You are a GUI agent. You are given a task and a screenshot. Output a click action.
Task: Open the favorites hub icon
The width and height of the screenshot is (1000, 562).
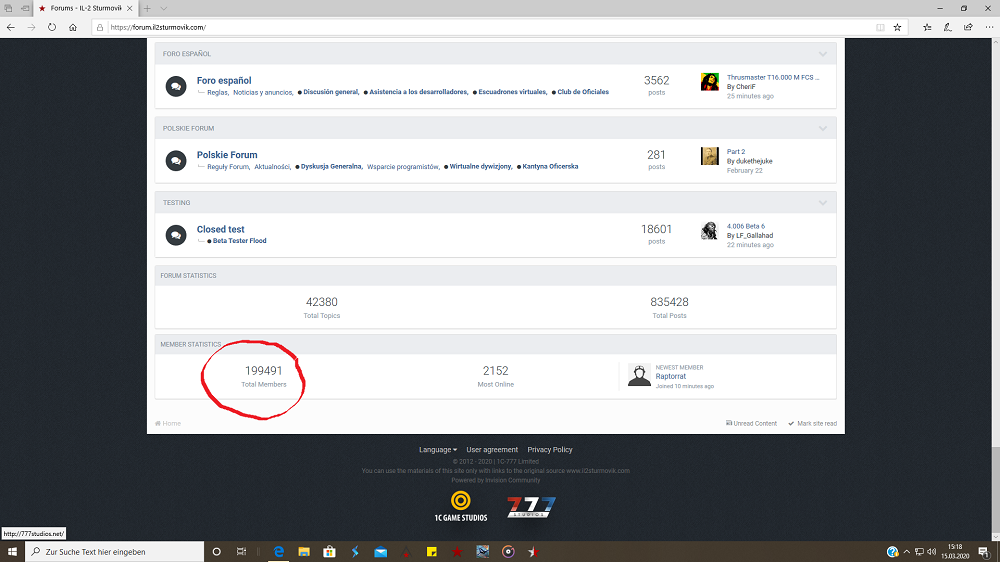pos(927,27)
